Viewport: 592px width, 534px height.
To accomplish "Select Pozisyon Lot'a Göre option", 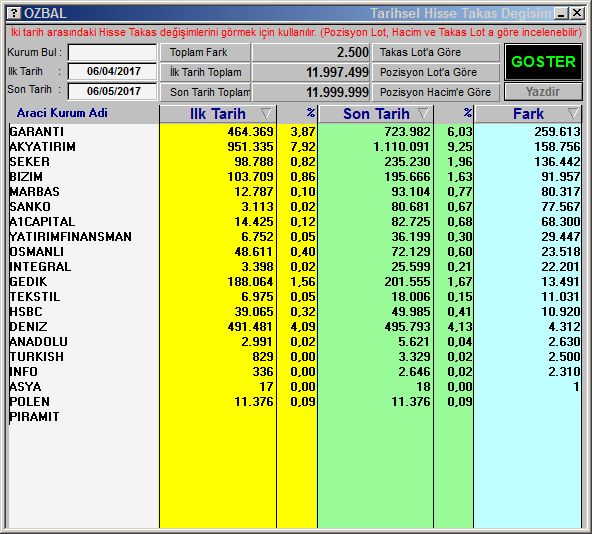I will click(436, 72).
